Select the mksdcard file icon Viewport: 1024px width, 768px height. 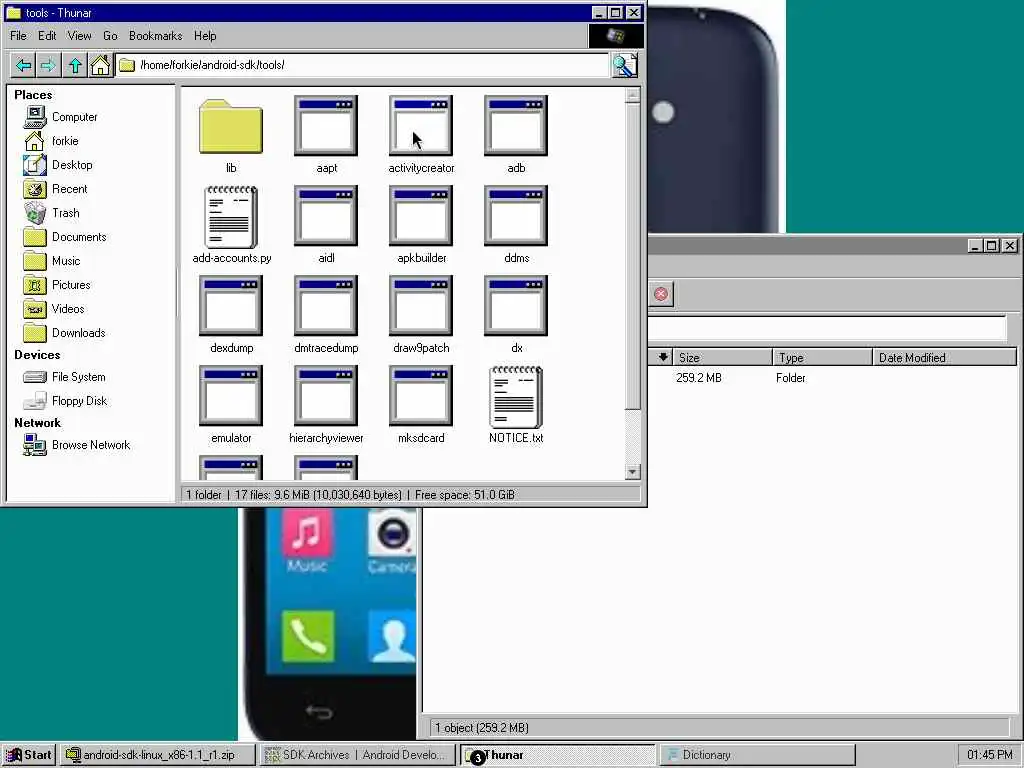tap(421, 396)
